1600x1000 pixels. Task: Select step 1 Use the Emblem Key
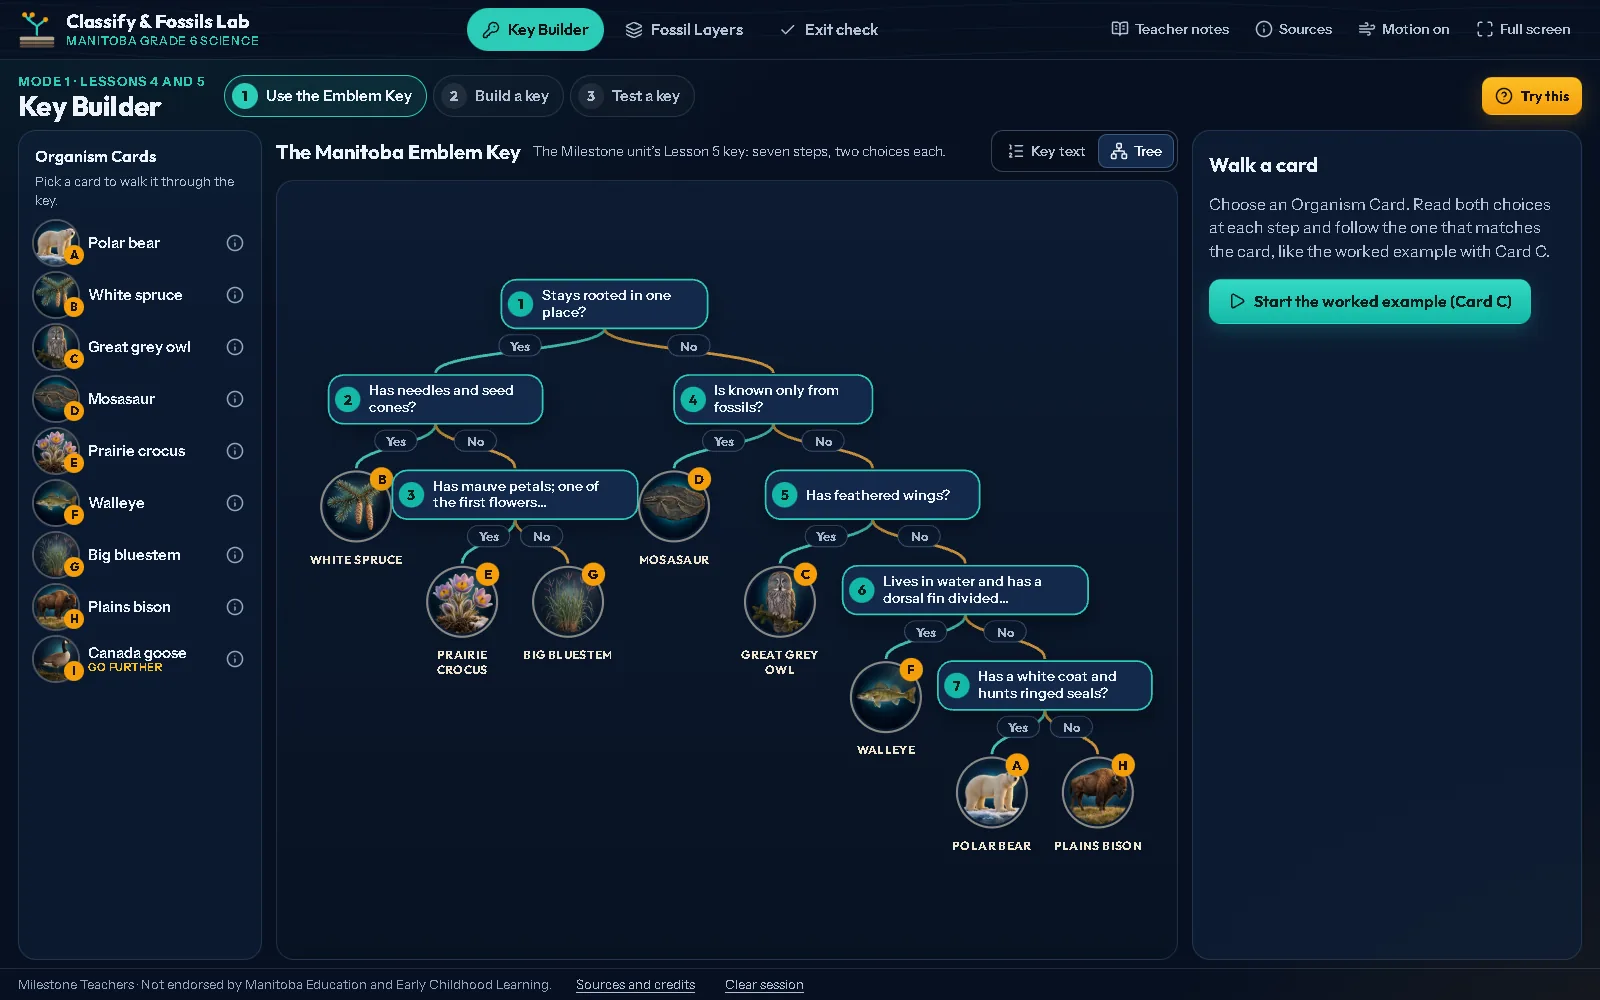point(326,96)
